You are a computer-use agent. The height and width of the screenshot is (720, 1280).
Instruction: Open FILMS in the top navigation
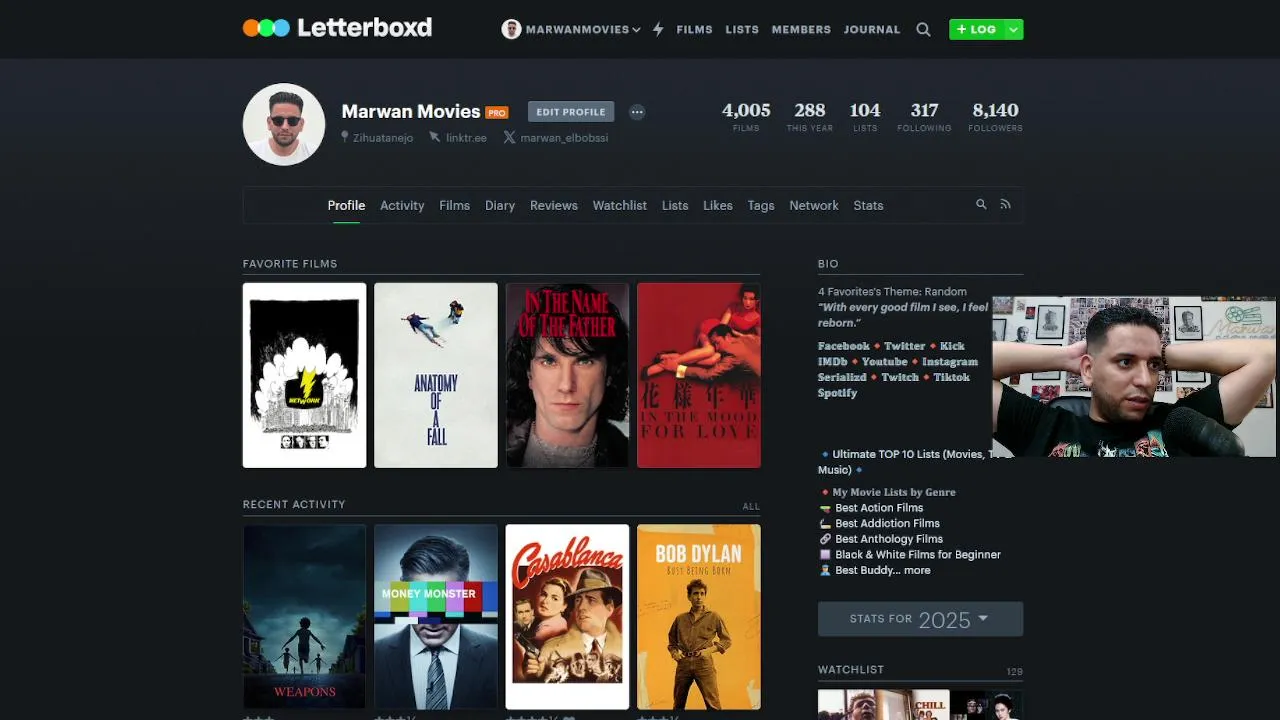coord(694,29)
